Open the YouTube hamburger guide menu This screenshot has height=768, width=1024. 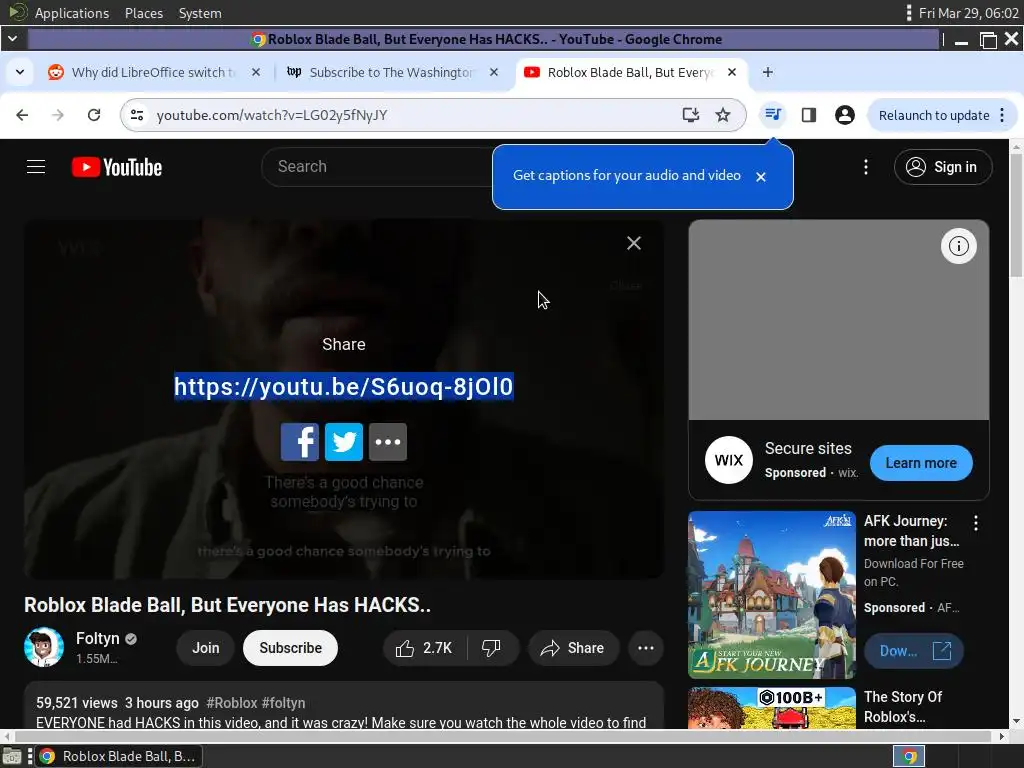click(x=36, y=167)
